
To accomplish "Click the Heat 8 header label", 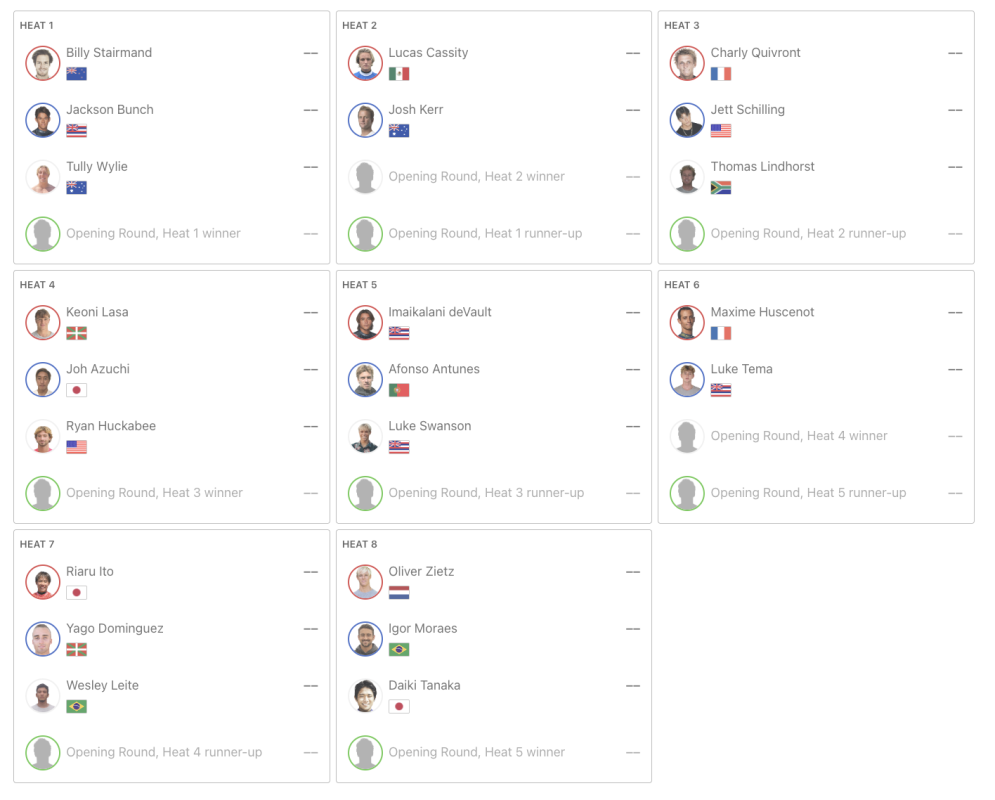I will 360,544.
